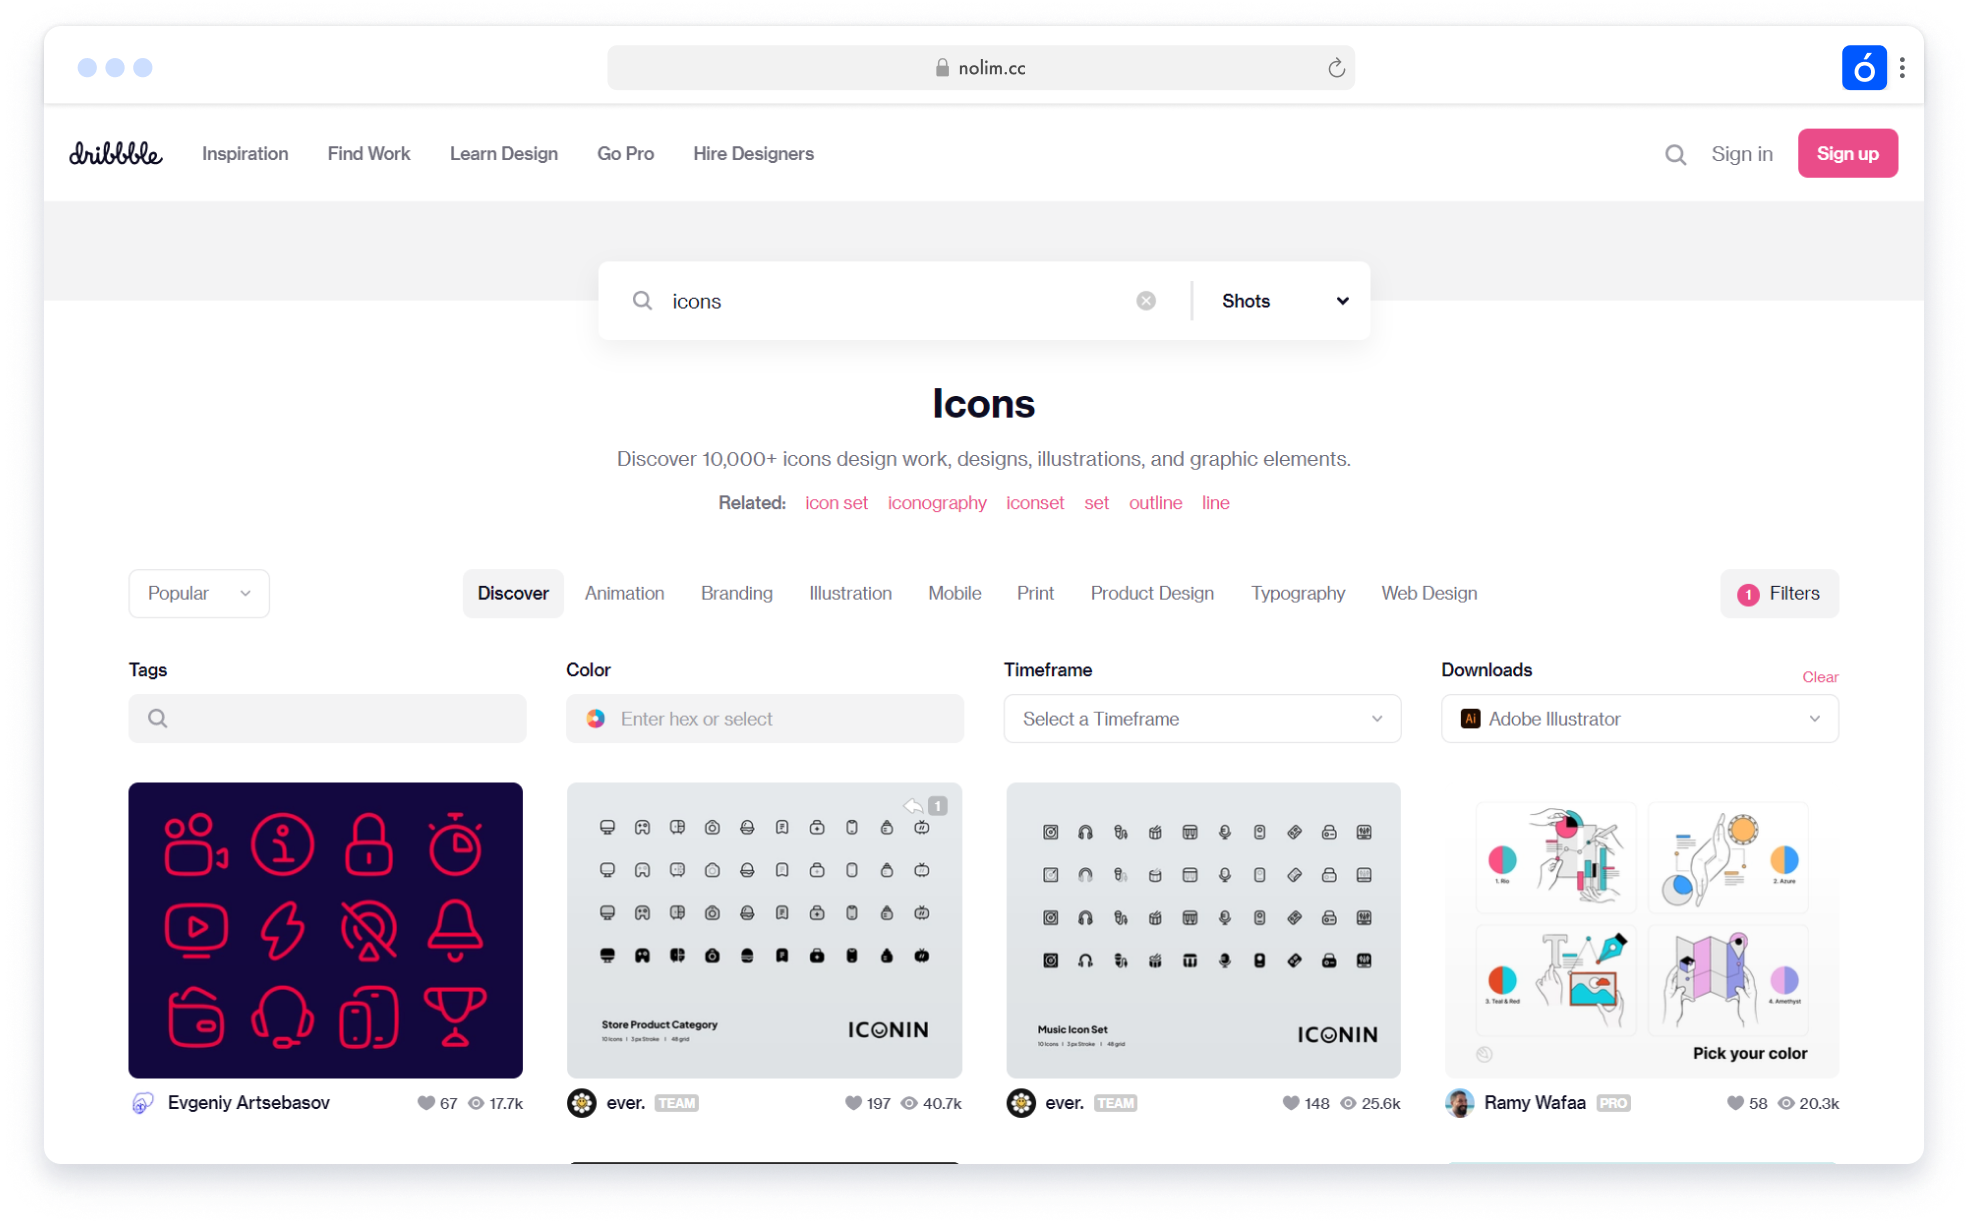
Task: Click the Sign up button
Action: [1847, 154]
